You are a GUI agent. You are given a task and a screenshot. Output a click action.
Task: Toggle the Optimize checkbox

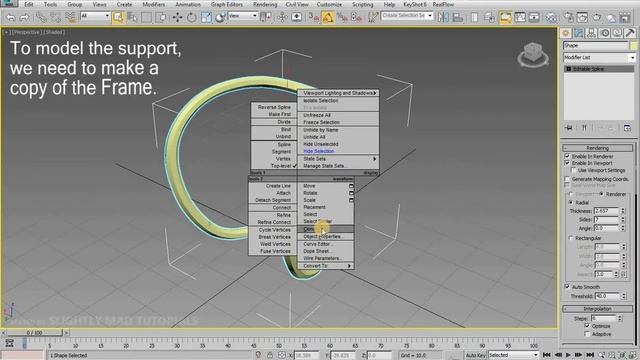(587, 326)
